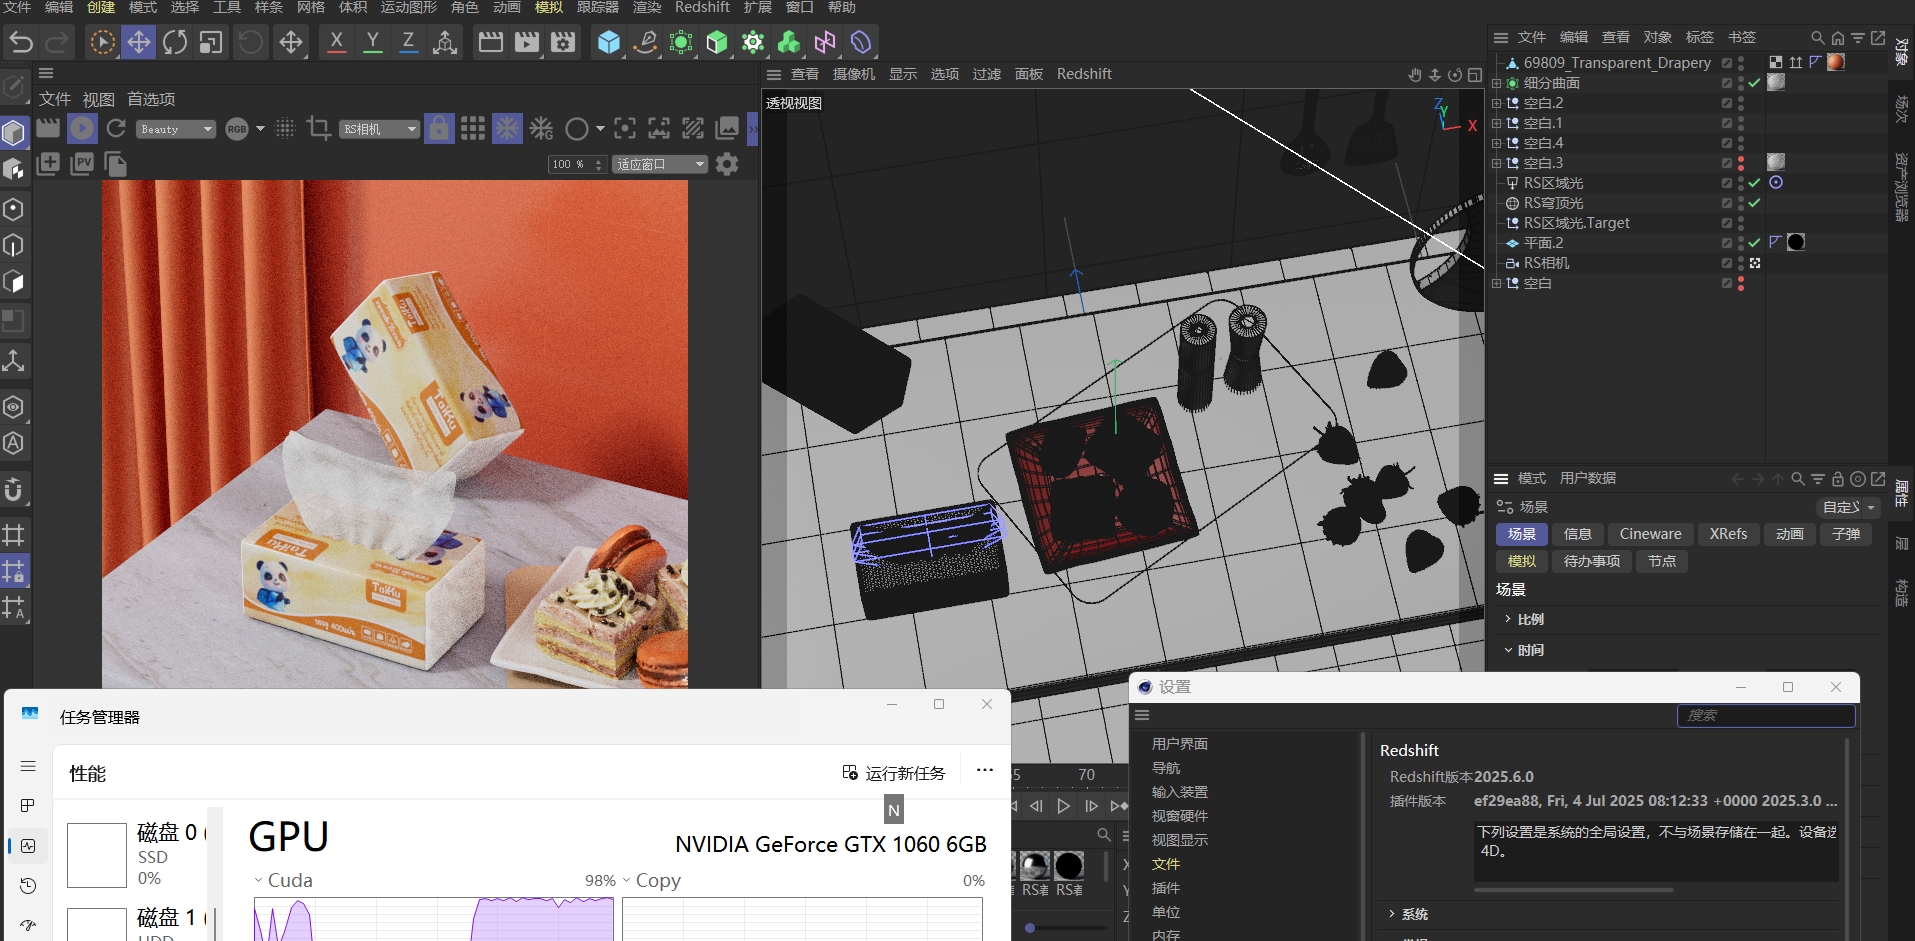
Task: Click the black material tag on 平面.2
Action: [1796, 242]
